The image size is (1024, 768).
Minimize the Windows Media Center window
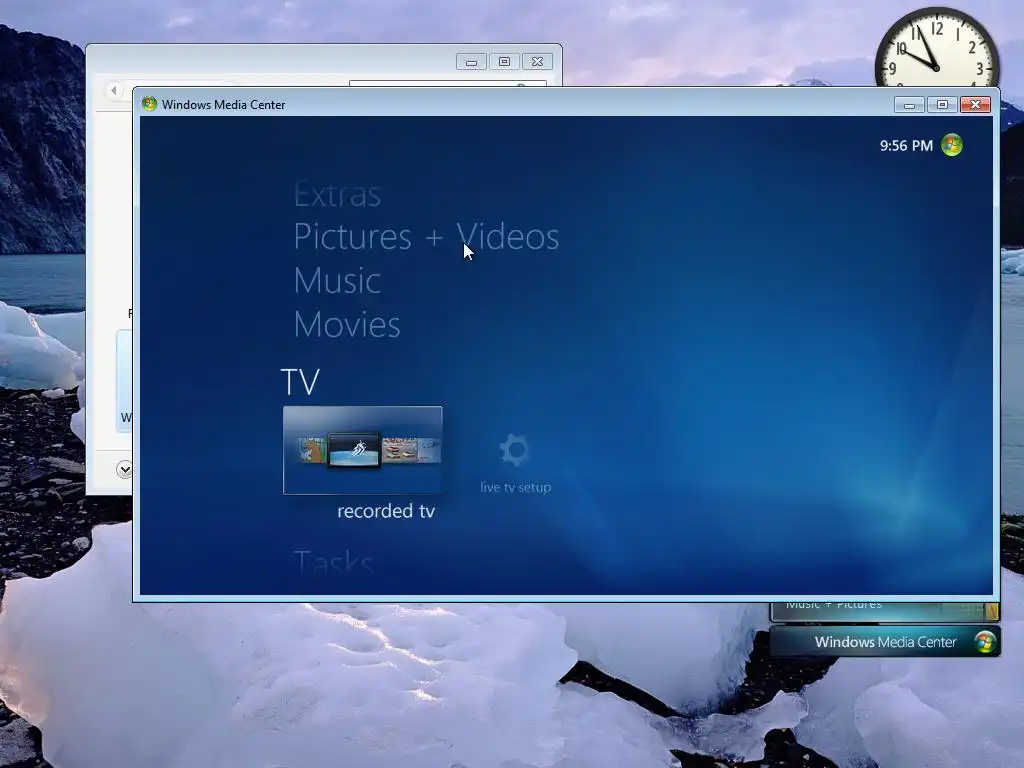(x=909, y=104)
